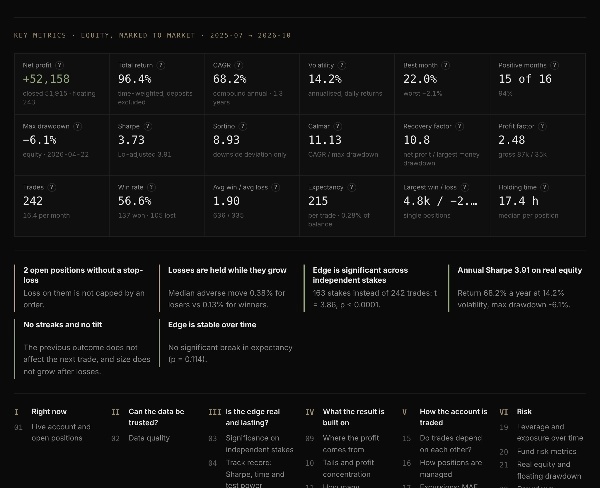Open 'Where the profit comes from' link
The width and height of the screenshot is (600, 488).
pyautogui.click(x=351, y=444)
